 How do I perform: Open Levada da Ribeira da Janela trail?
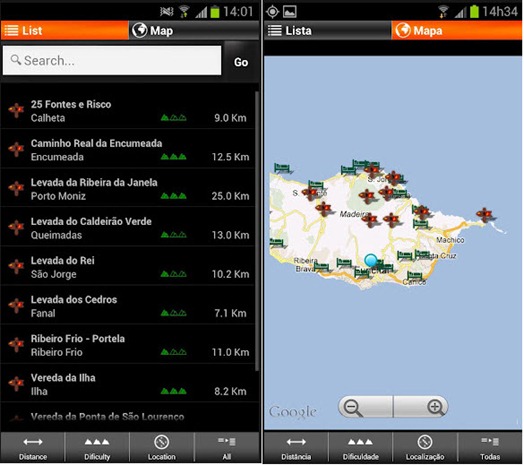click(128, 189)
